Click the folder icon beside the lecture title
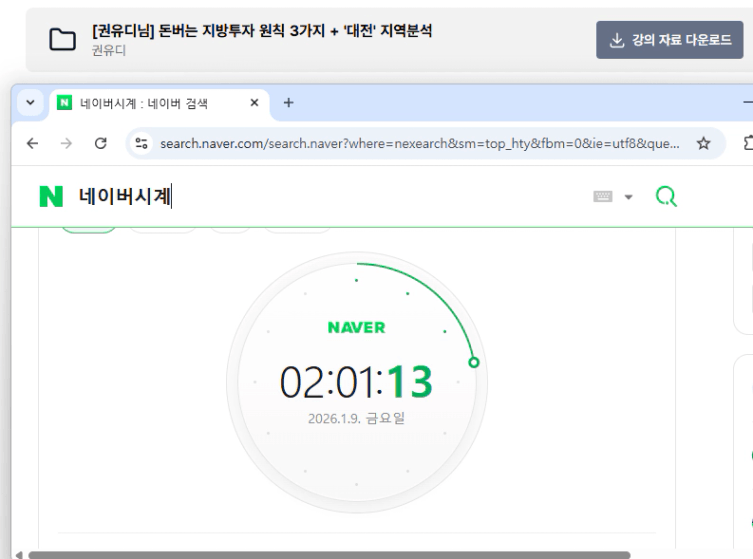Screen dimensions: 753x559 click(x=62, y=39)
